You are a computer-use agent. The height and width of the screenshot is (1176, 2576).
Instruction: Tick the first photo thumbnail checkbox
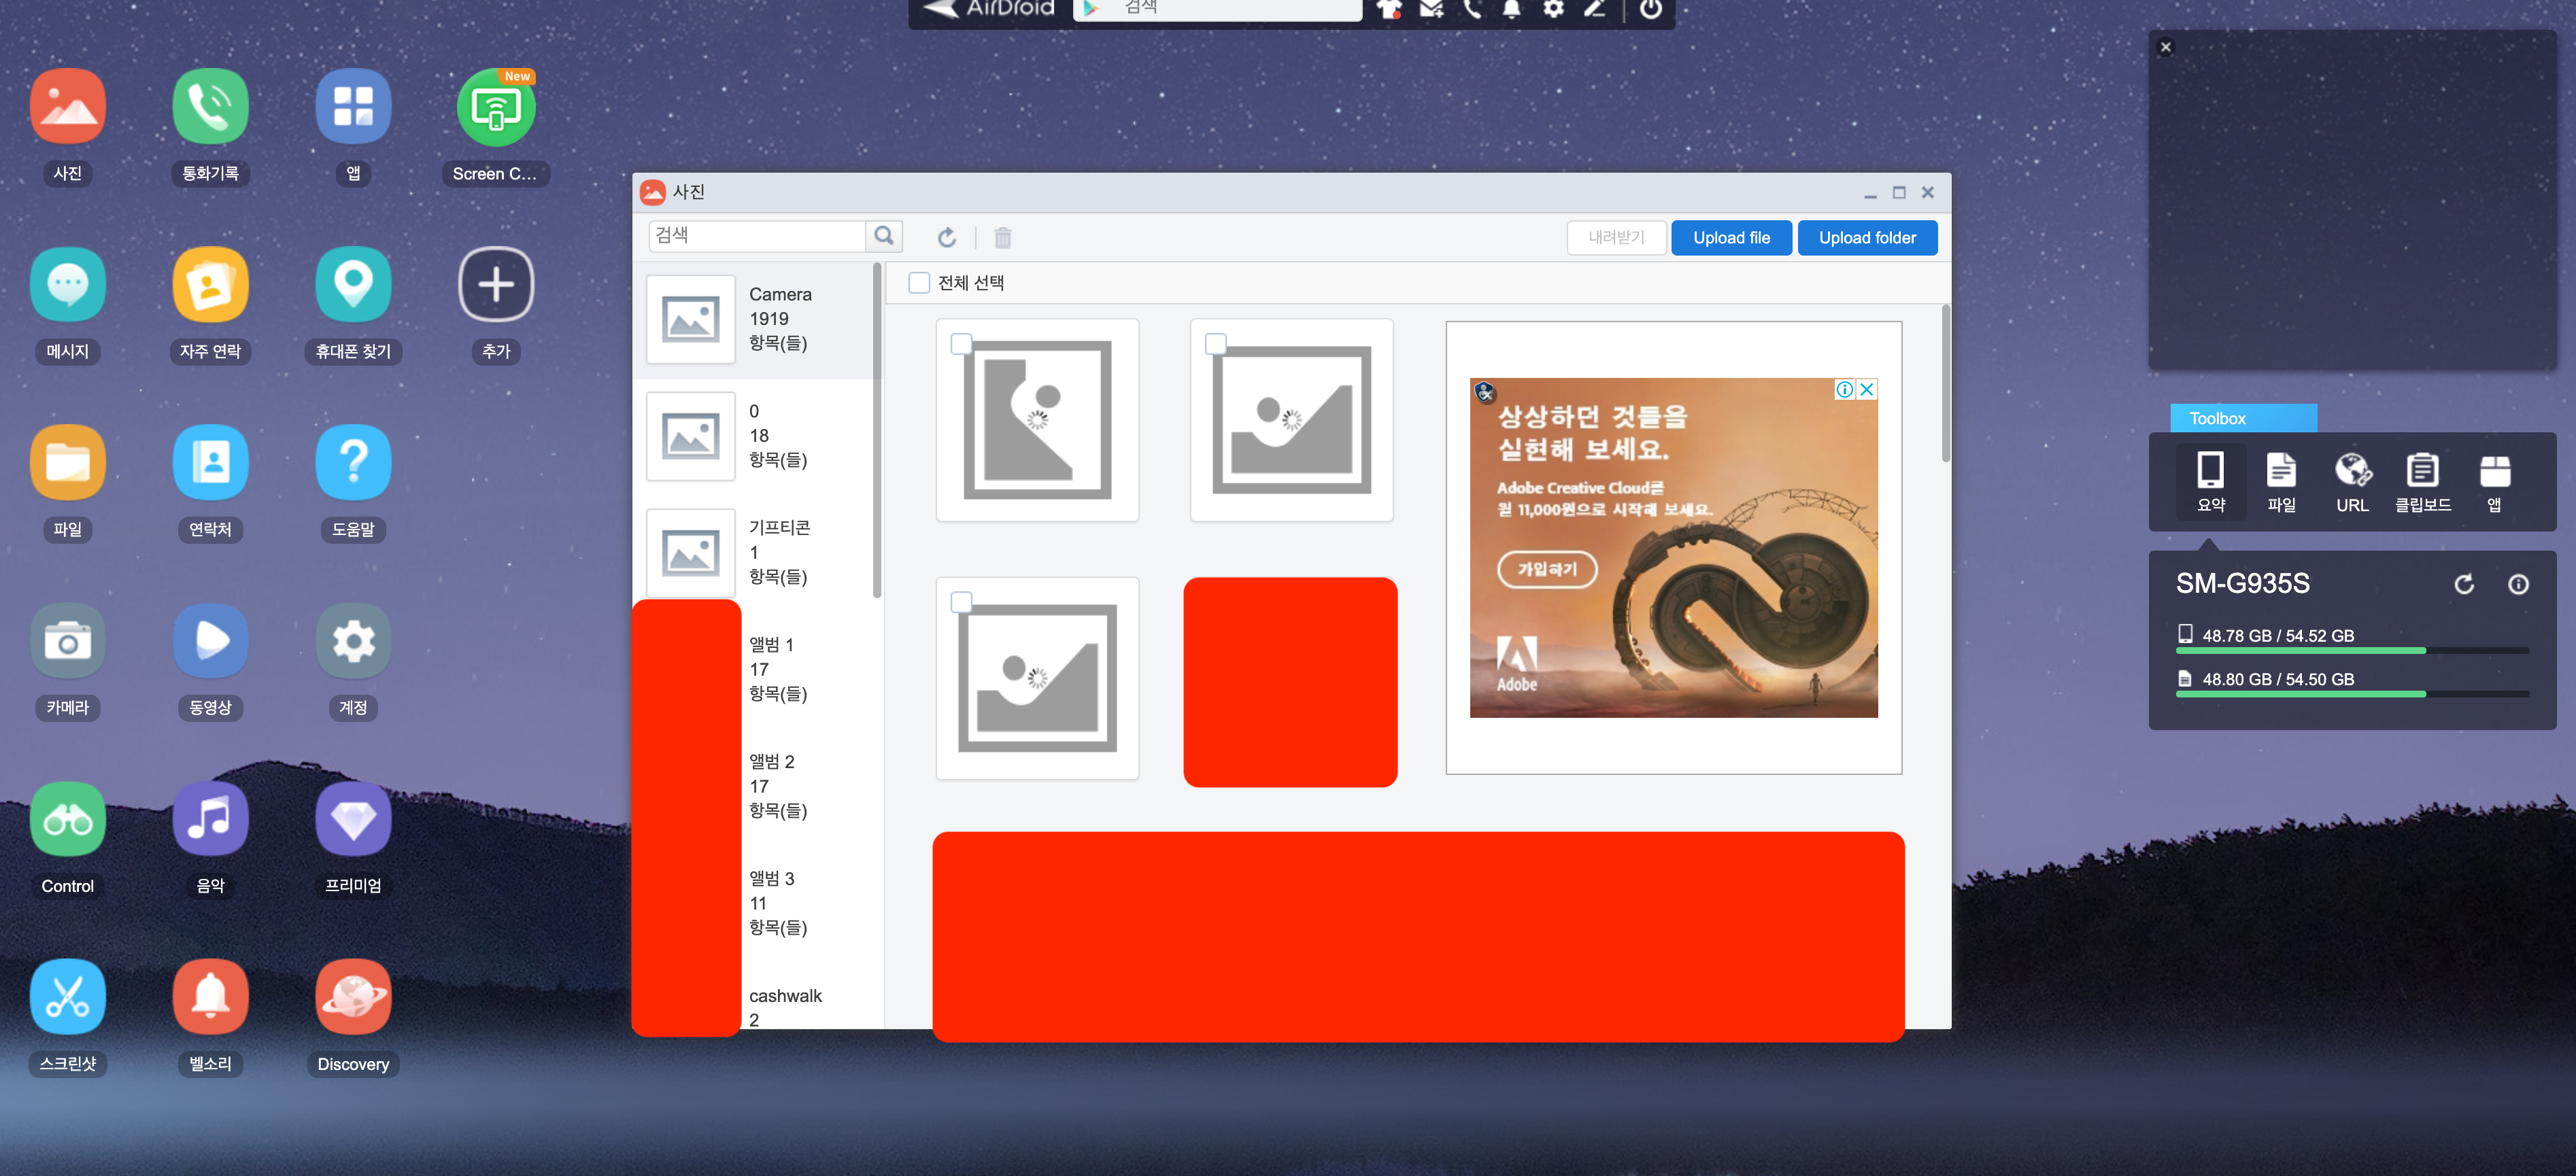[961, 344]
